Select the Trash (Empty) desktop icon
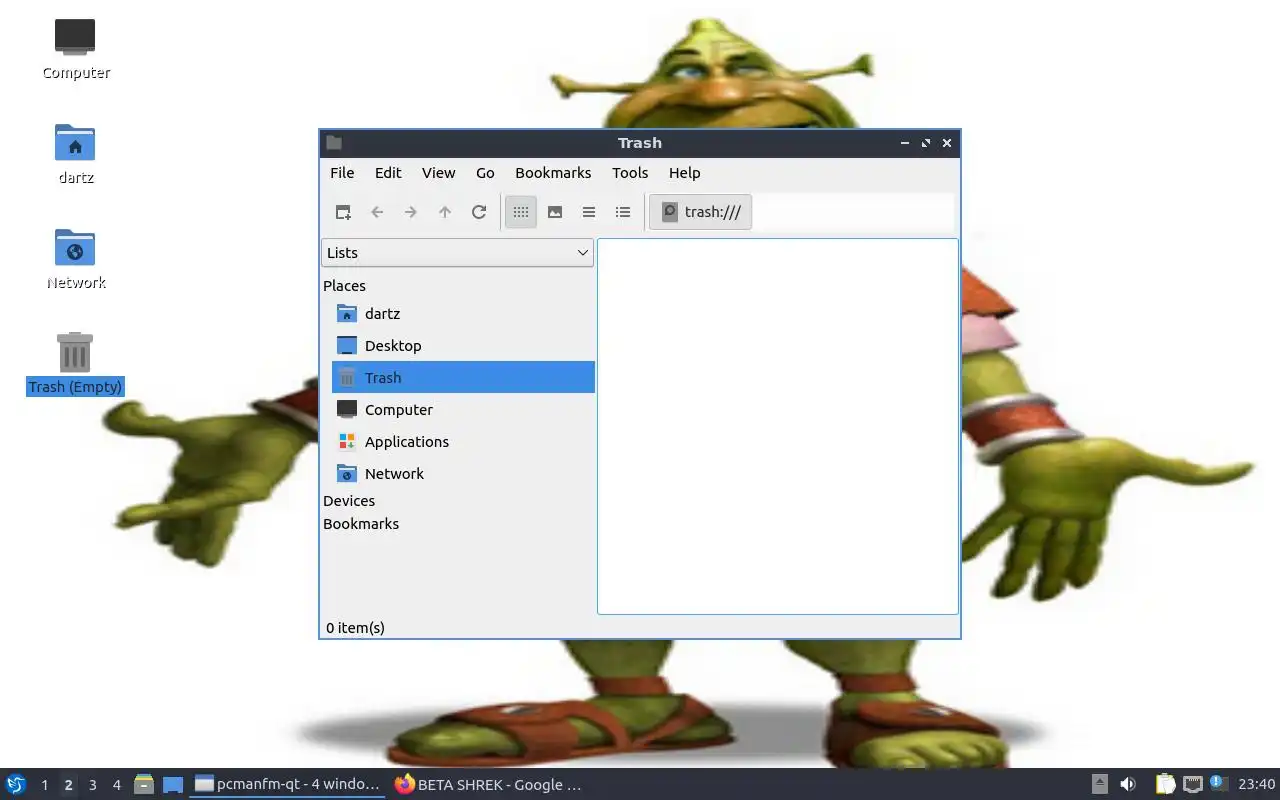1280x800 pixels. pos(76,364)
